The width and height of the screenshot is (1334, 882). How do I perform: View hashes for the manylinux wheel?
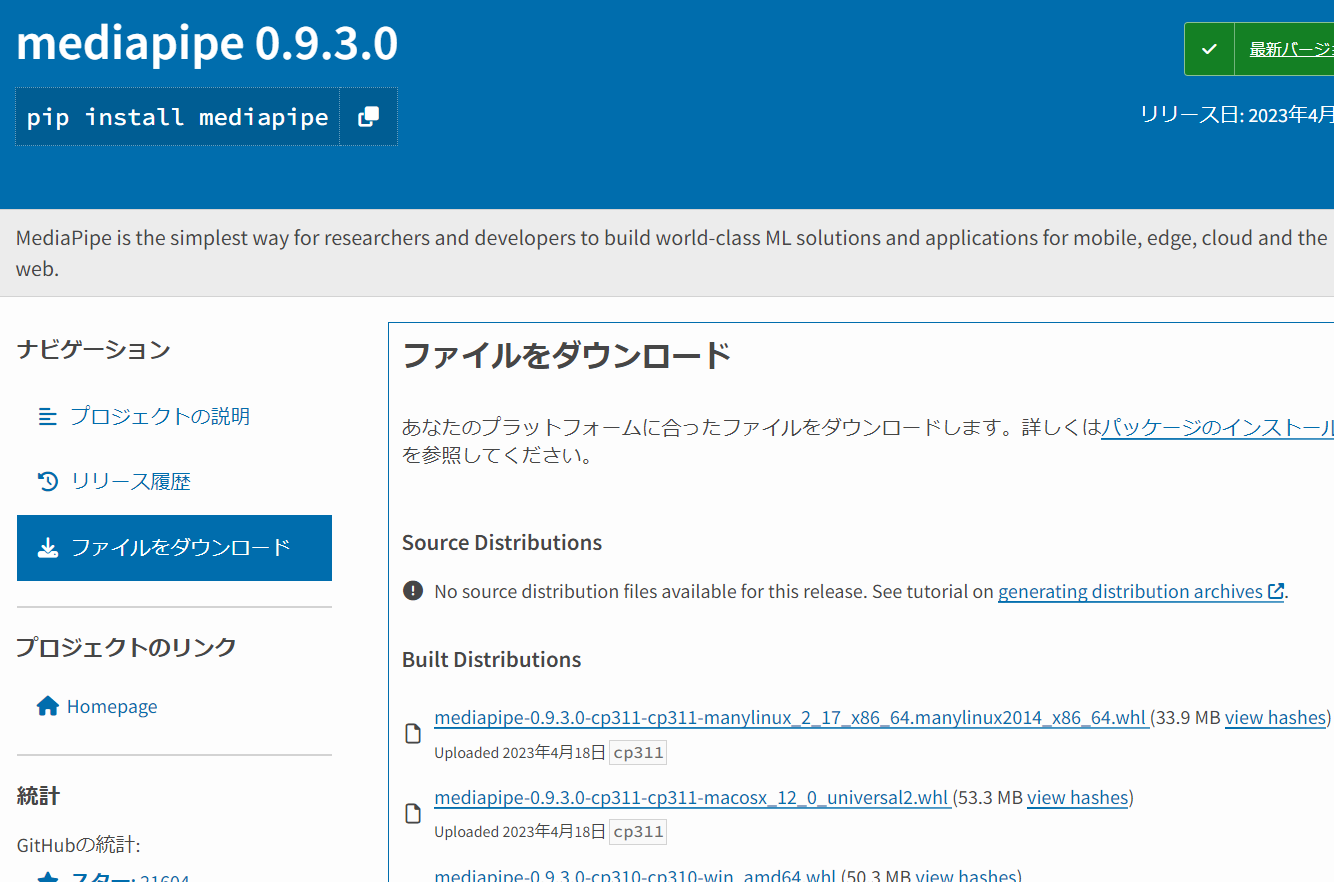point(1275,718)
